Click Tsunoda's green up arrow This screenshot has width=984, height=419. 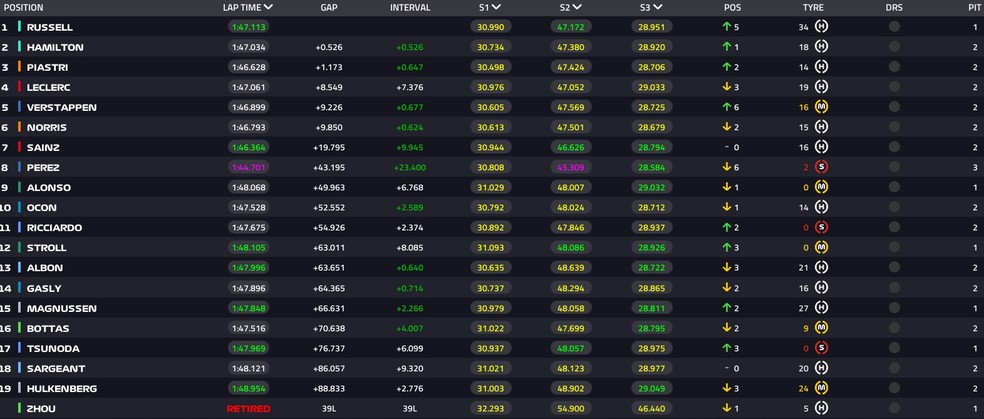click(x=727, y=348)
